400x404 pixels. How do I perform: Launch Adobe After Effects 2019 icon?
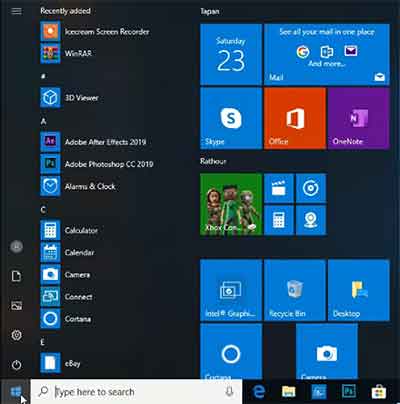[50, 142]
